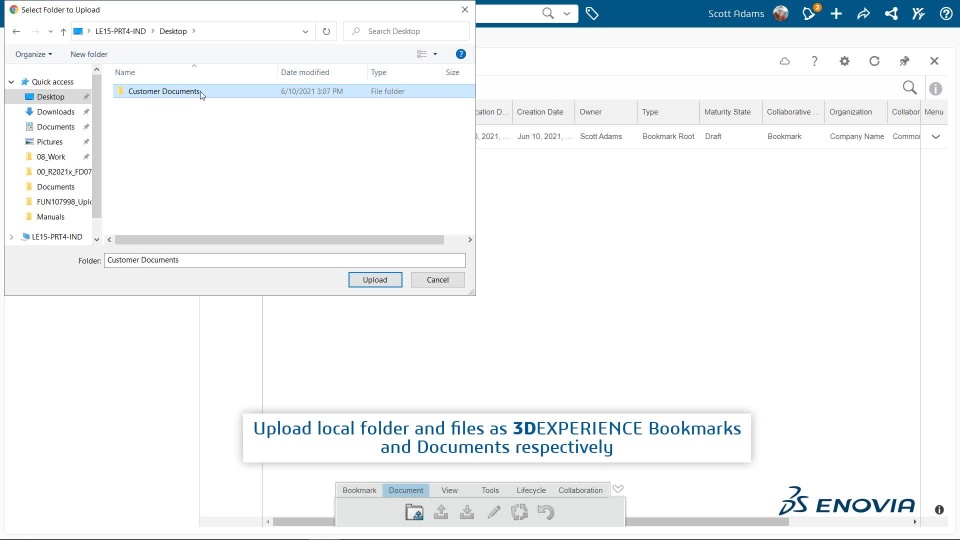Open the settings gear in widget panel
This screenshot has width=960, height=540.
(844, 61)
